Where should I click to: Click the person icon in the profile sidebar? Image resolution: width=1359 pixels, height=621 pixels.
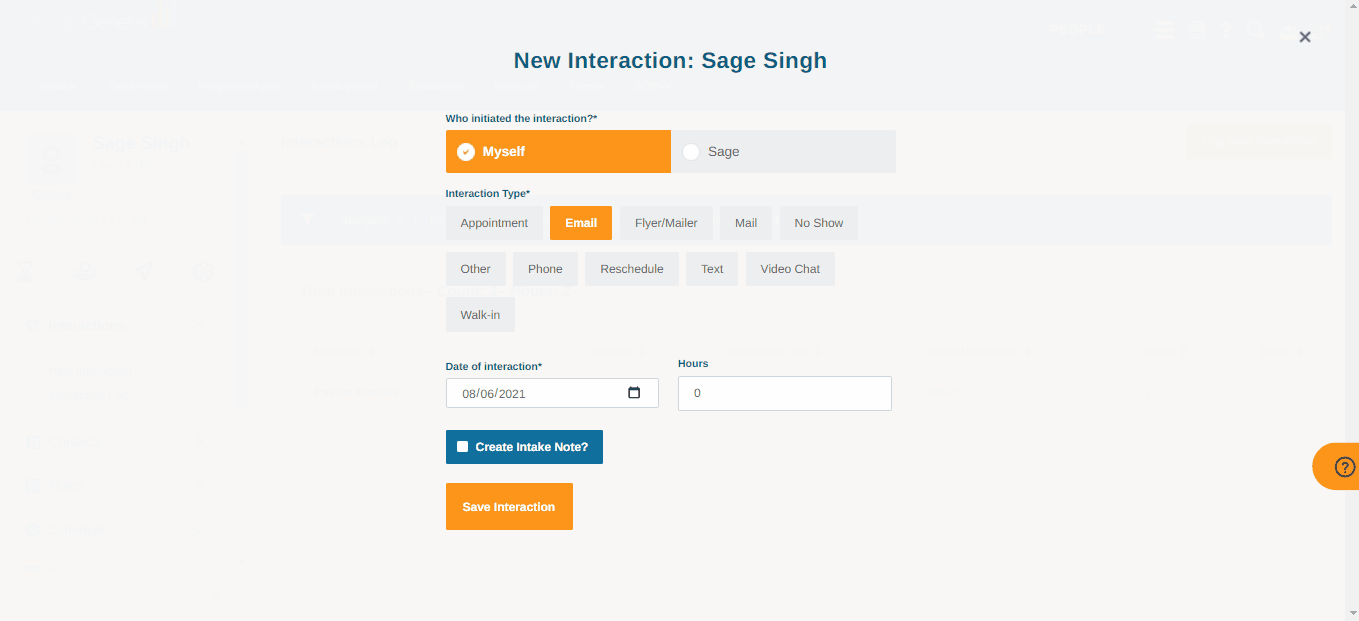[85, 271]
